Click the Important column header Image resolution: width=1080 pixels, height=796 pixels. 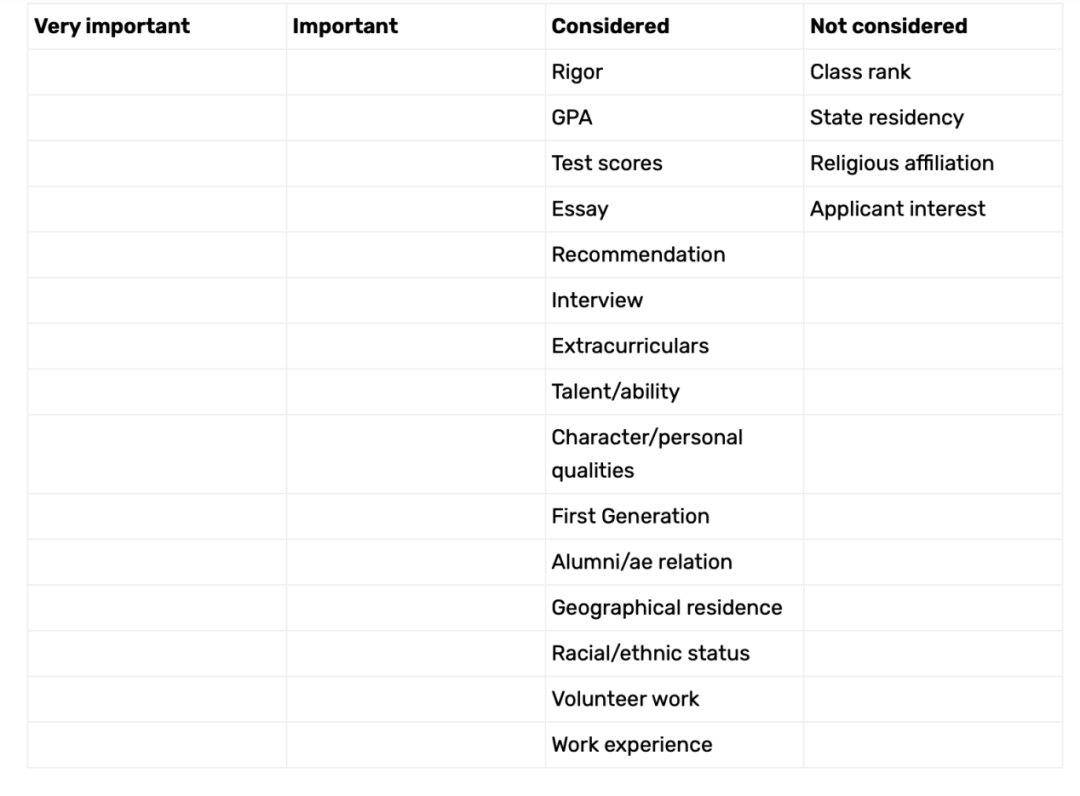click(345, 27)
